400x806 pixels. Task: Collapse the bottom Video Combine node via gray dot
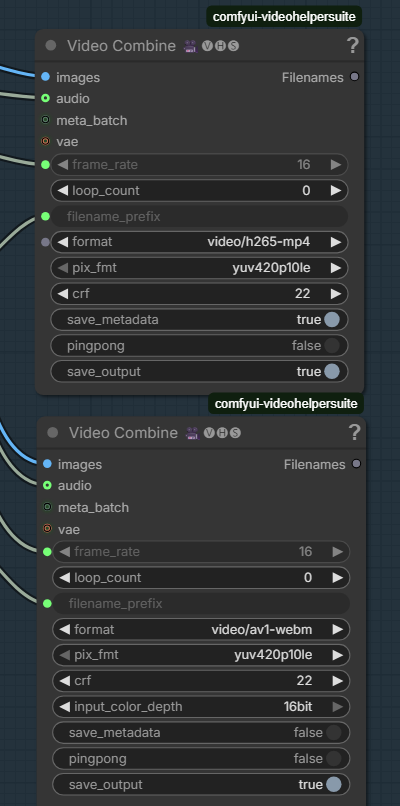point(53,432)
